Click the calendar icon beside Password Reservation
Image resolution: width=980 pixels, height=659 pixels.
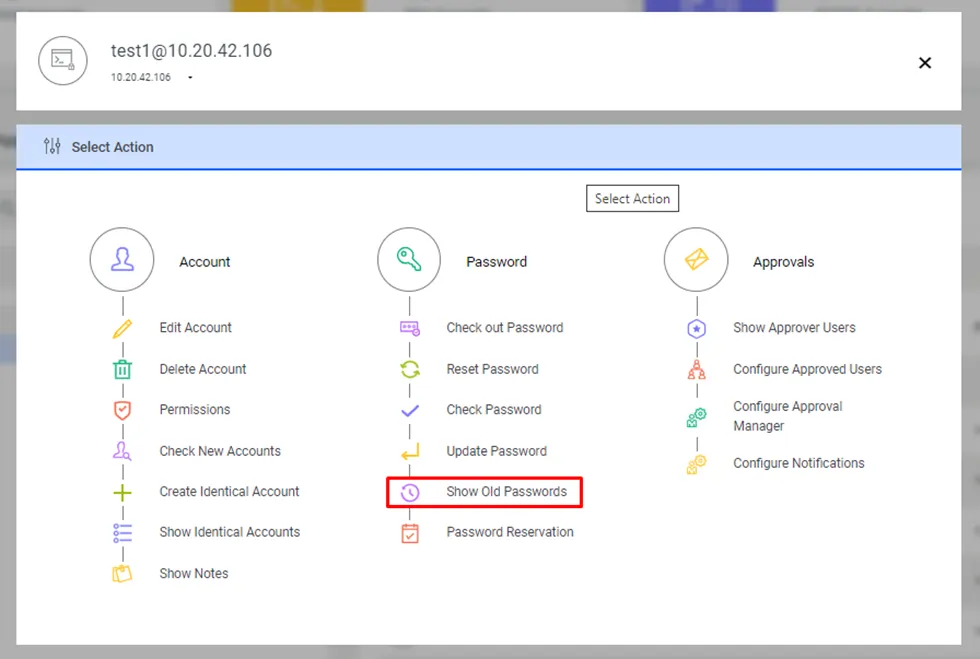410,533
